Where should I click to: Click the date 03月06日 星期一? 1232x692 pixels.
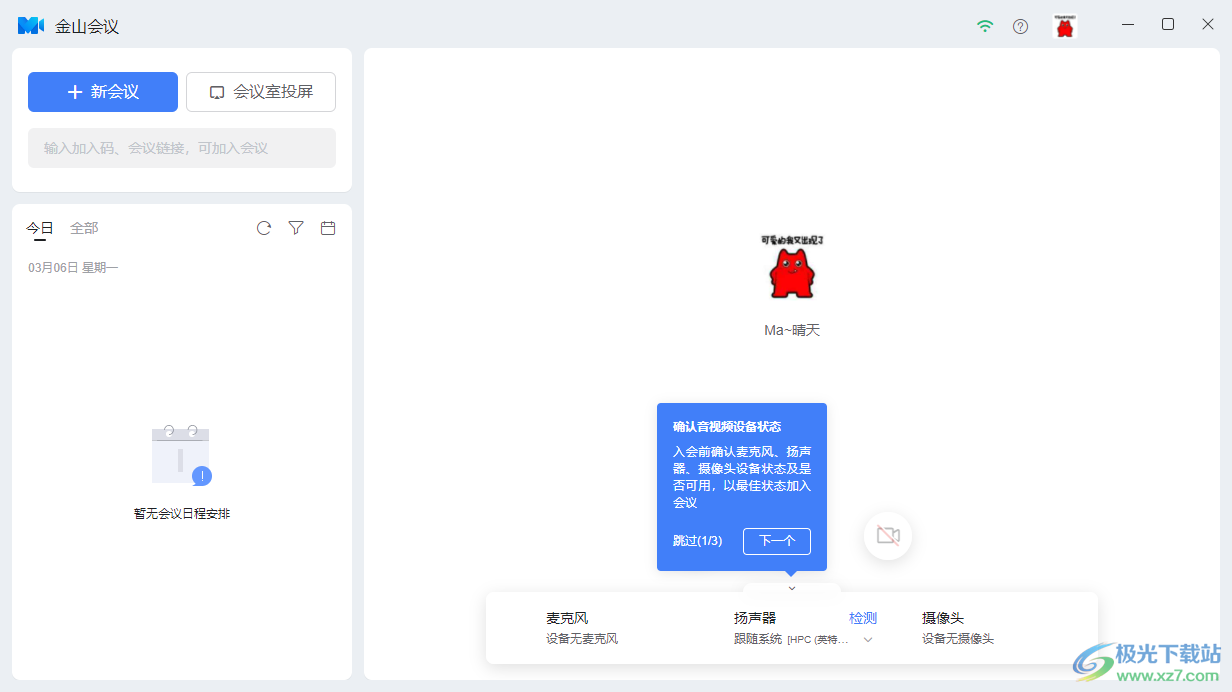pos(73,268)
